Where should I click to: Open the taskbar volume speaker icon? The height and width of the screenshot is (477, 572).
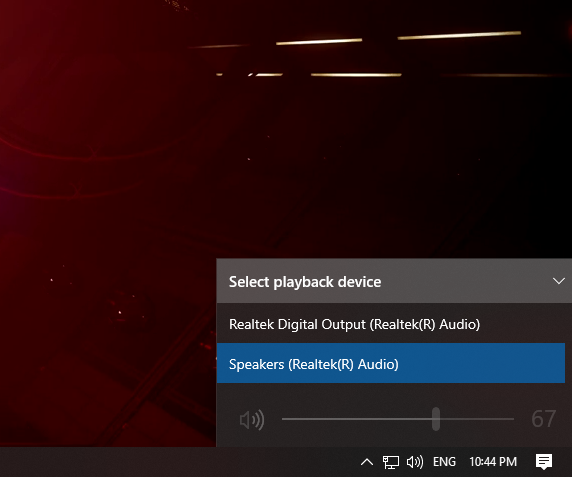tap(415, 462)
